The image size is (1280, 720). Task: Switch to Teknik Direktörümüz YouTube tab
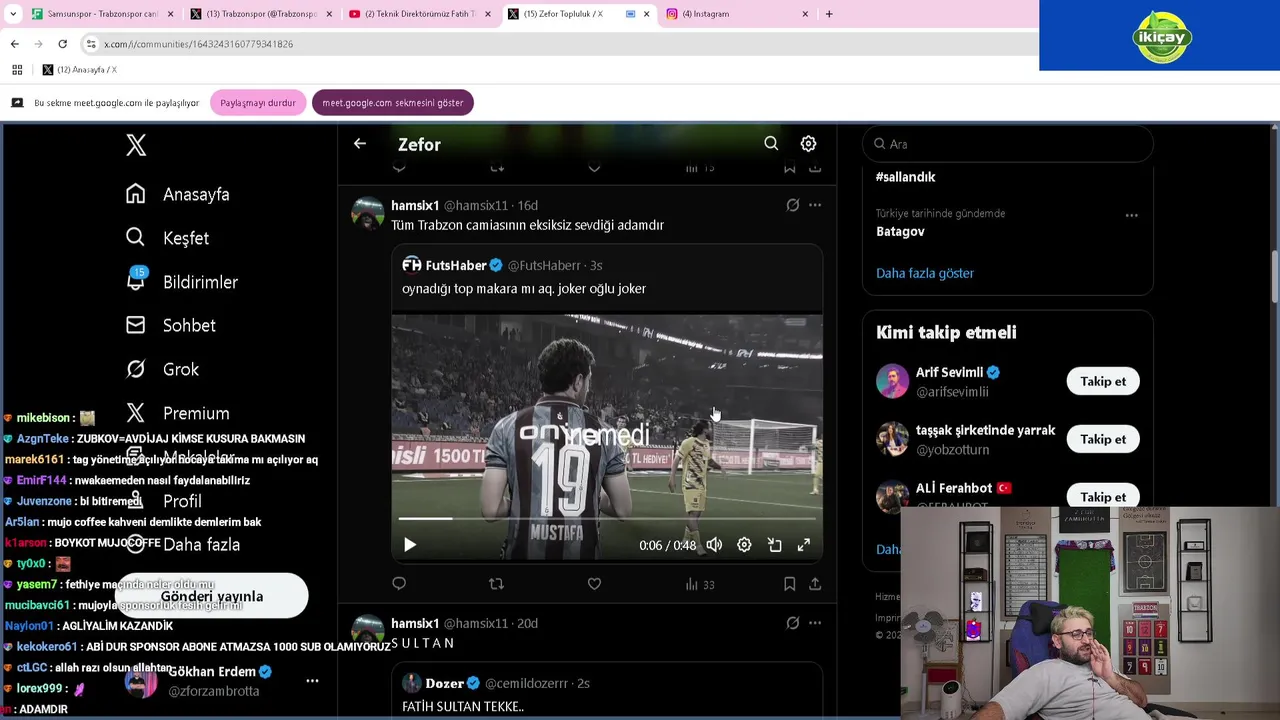point(418,14)
